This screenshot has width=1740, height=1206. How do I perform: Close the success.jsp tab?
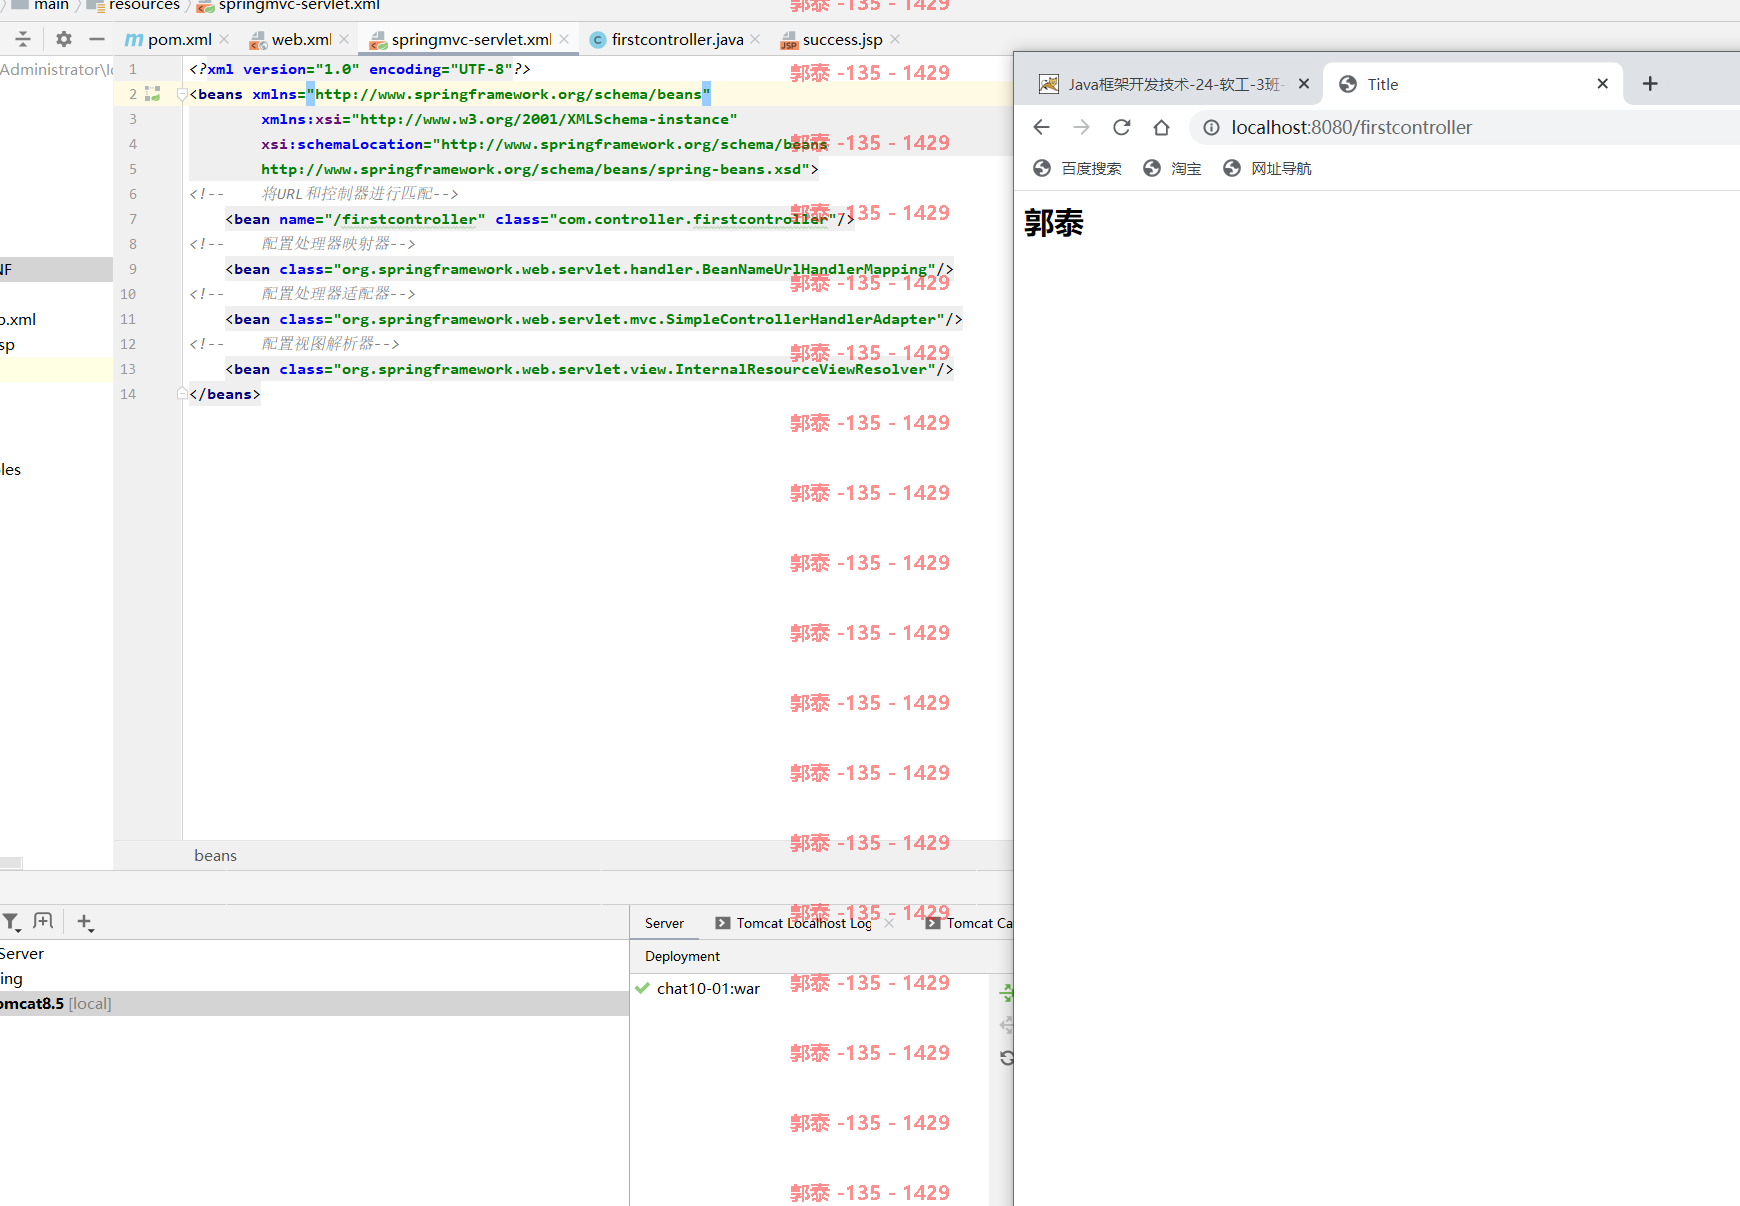tap(895, 39)
